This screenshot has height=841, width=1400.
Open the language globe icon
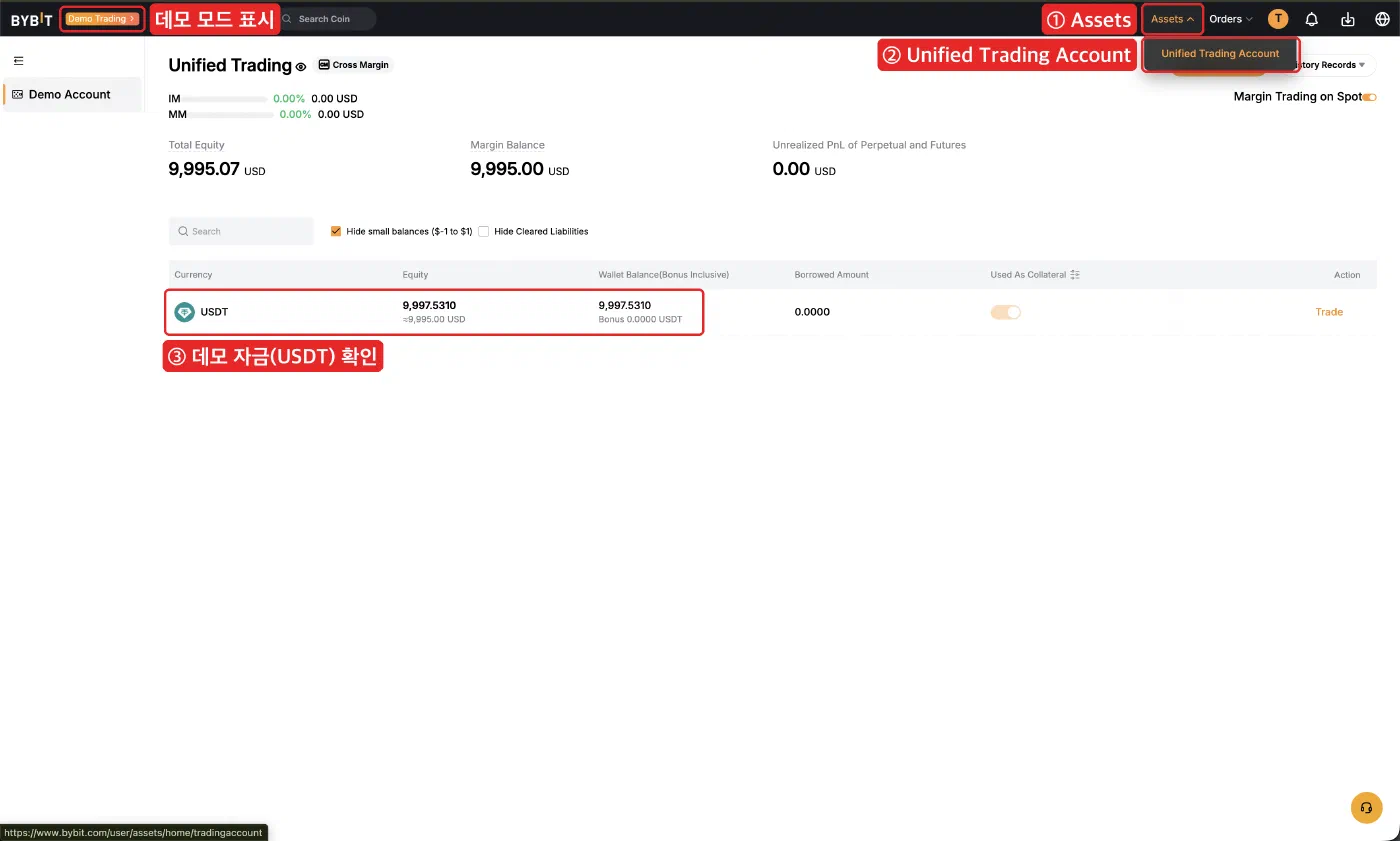click(x=1383, y=19)
